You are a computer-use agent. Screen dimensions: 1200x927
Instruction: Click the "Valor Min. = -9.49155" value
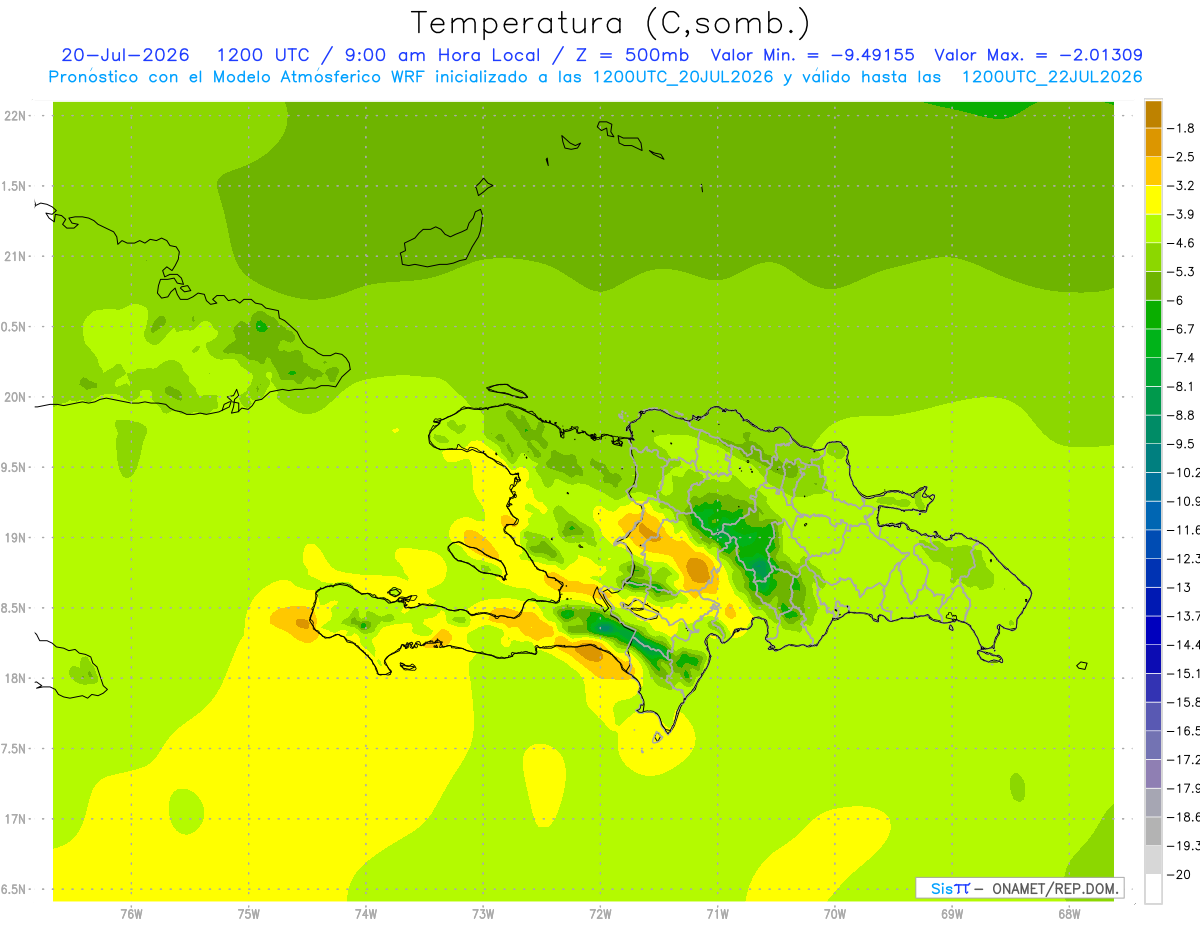click(x=813, y=55)
